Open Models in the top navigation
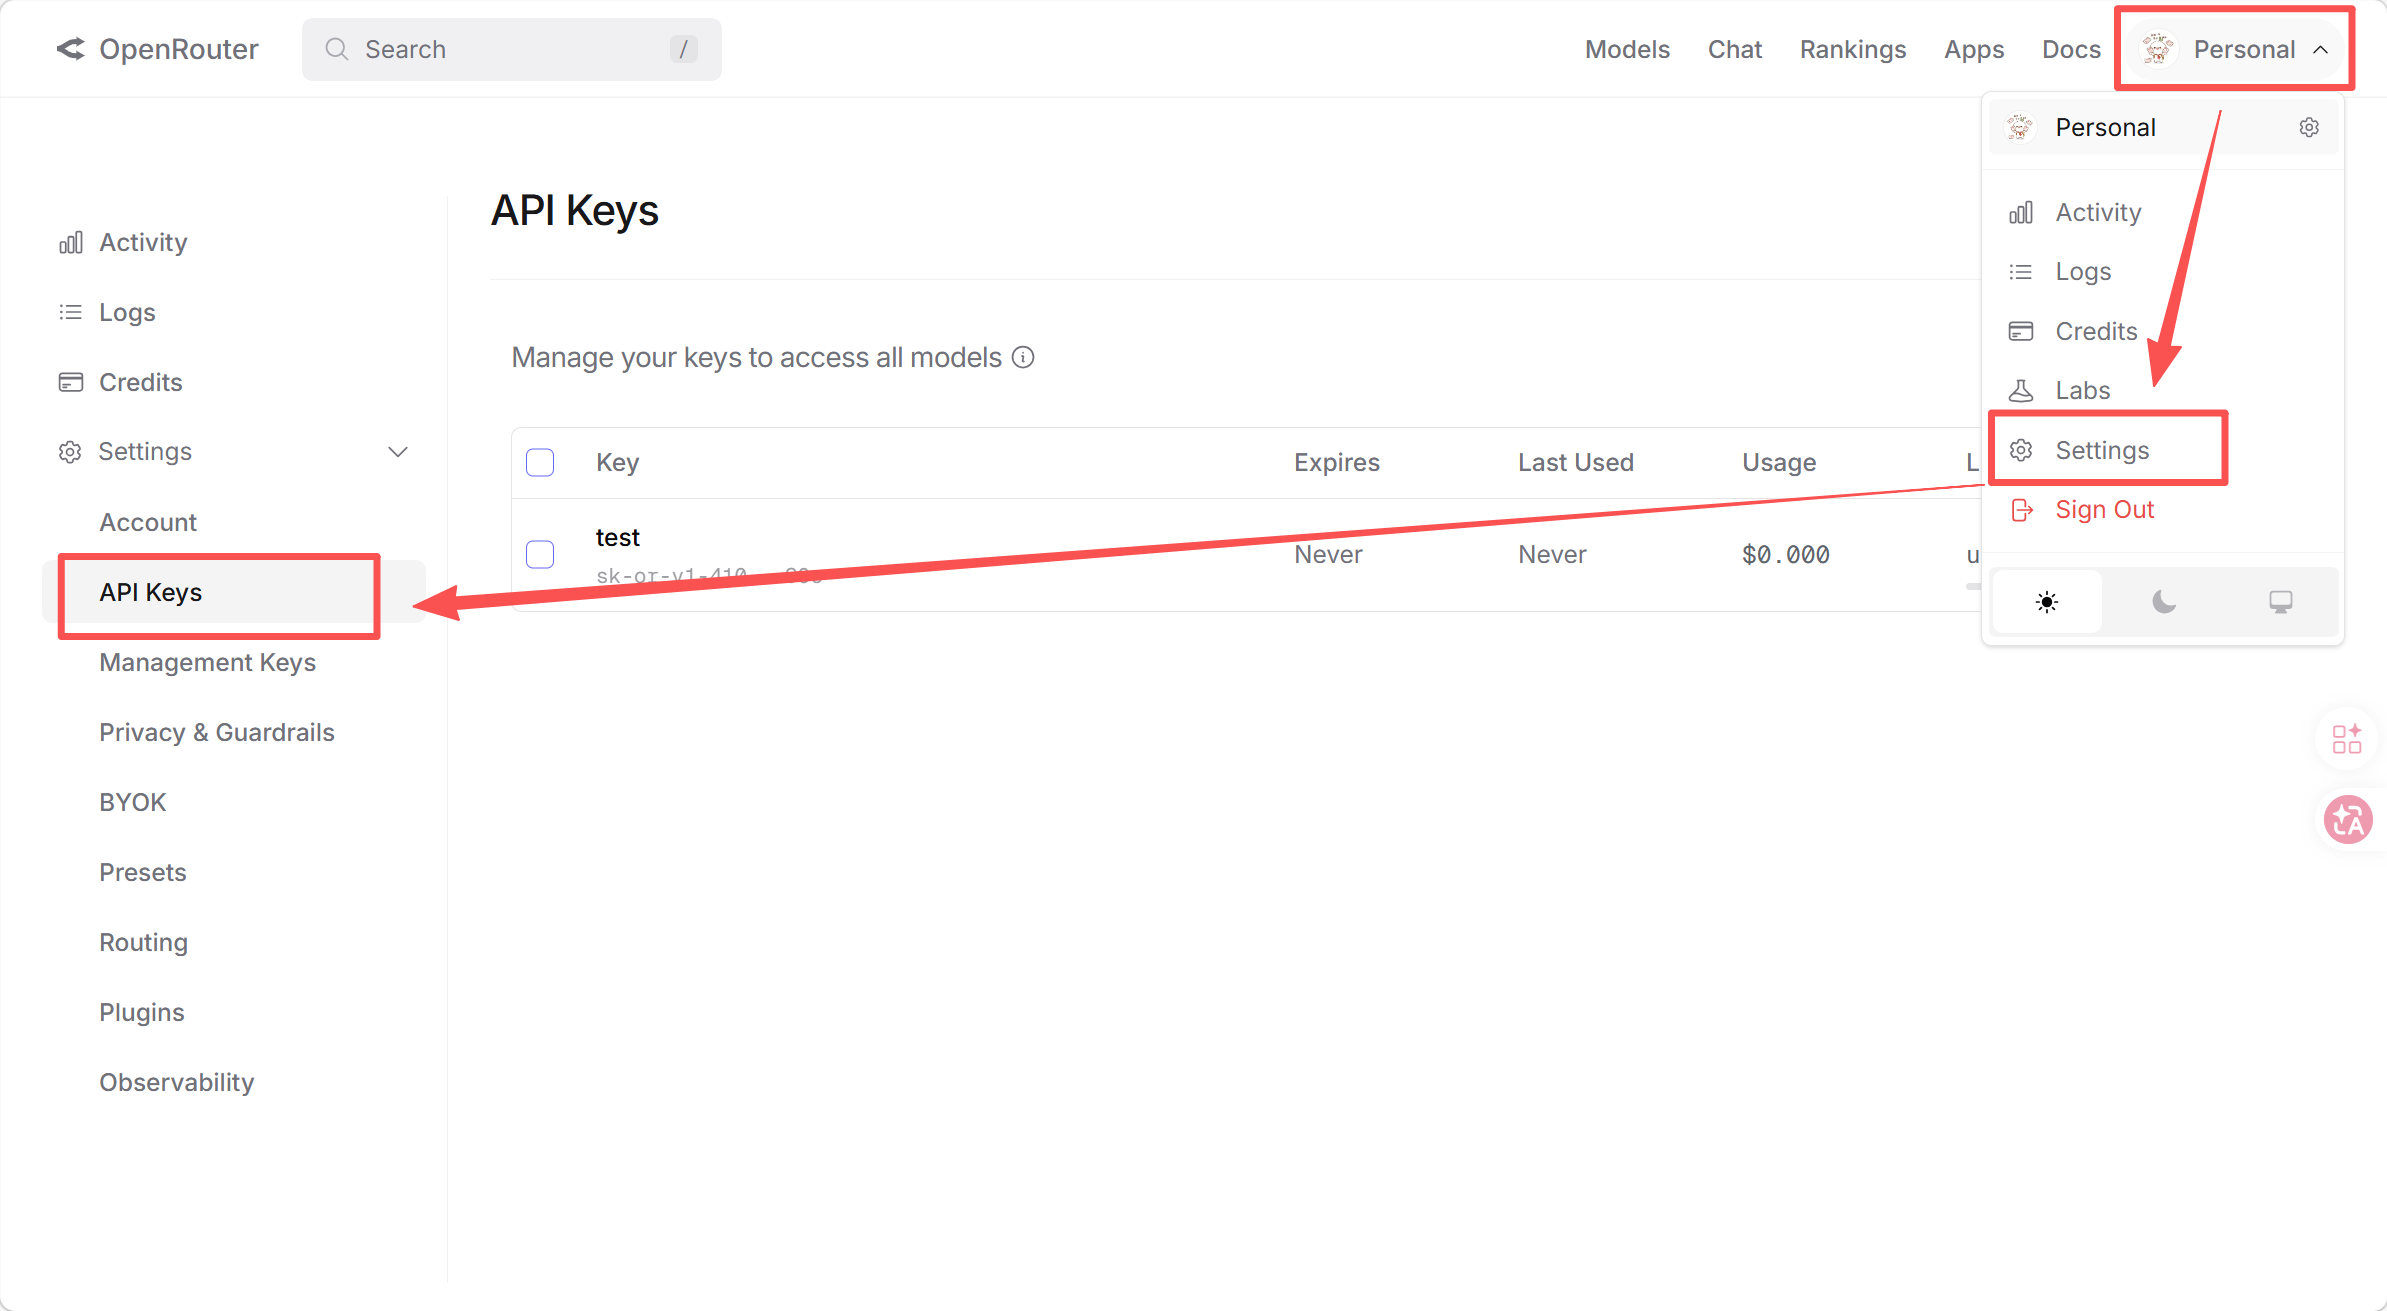 tap(1627, 49)
